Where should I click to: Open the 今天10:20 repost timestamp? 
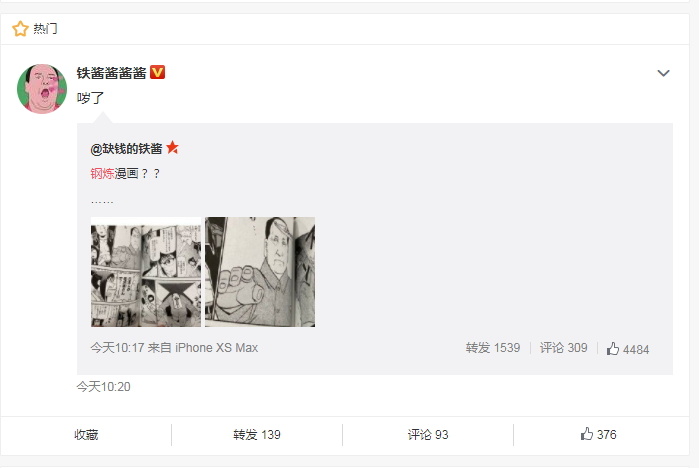[103, 386]
